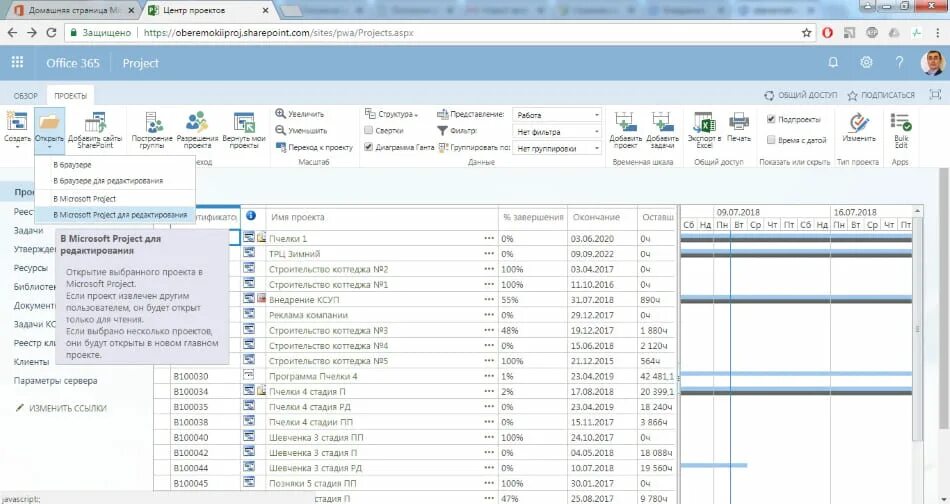
Task: Toggle the Время с датой checkbox
Action: tap(771, 140)
